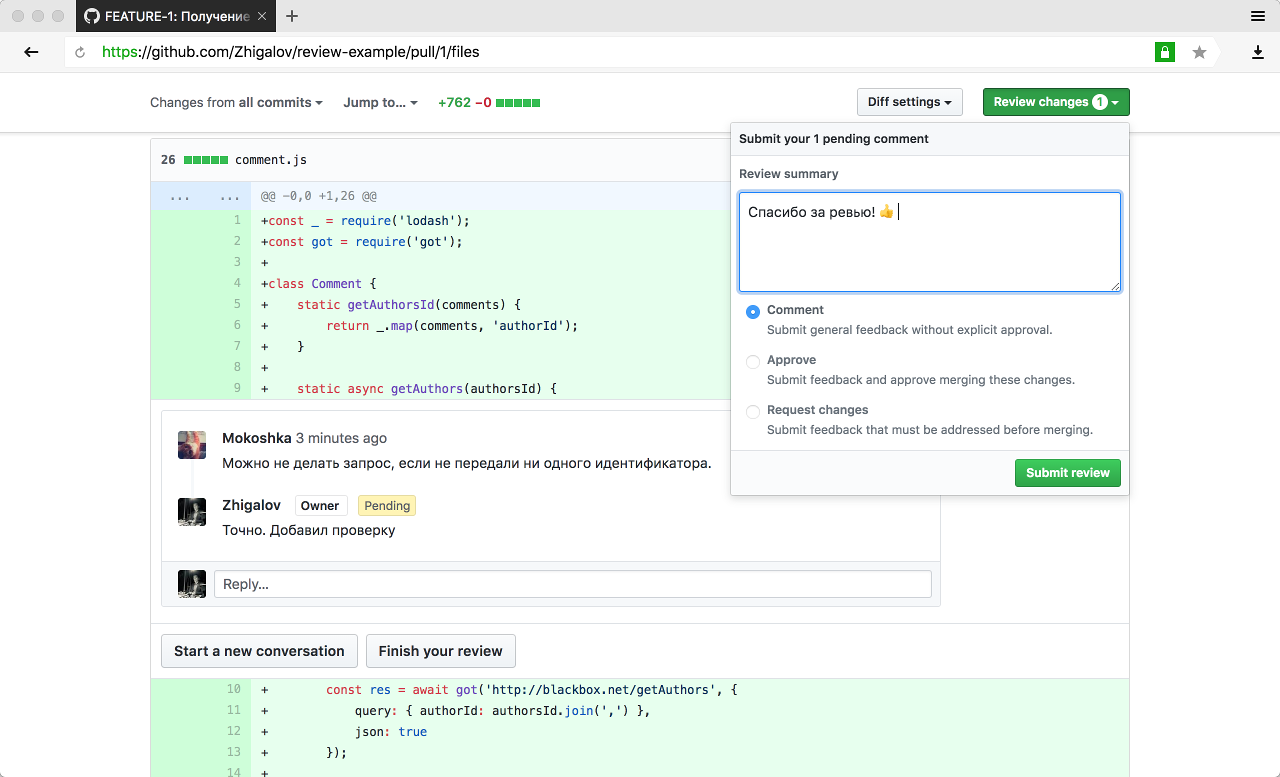The image size is (1280, 777).
Task: Open downloads via the download arrow icon
Action: [x=1258, y=52]
